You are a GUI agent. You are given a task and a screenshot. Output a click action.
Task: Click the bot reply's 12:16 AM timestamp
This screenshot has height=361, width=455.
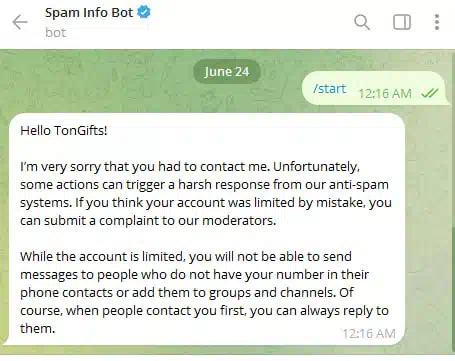369,333
